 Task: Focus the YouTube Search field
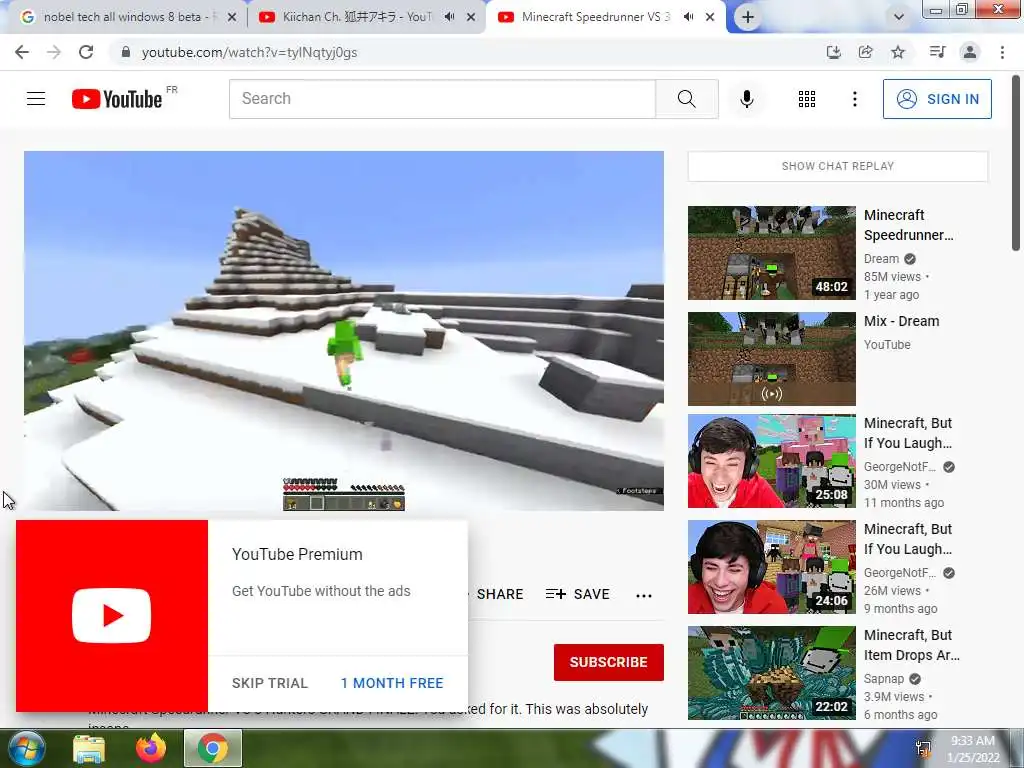point(442,99)
